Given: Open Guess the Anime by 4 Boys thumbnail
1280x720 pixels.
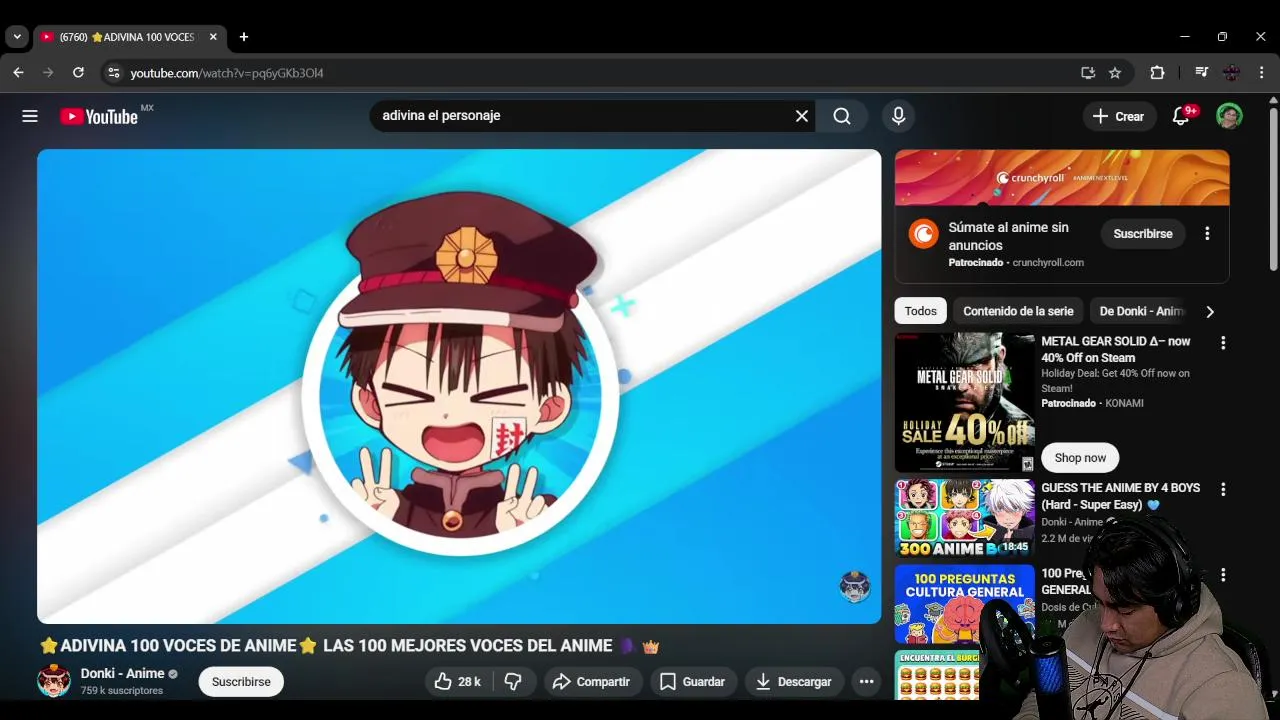Looking at the screenshot, I should pos(965,518).
